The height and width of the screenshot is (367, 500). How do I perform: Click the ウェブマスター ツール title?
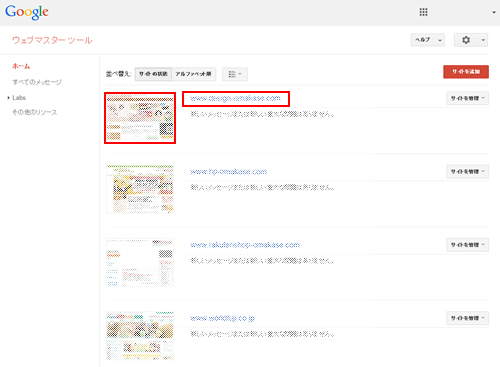pyautogui.click(x=52, y=40)
